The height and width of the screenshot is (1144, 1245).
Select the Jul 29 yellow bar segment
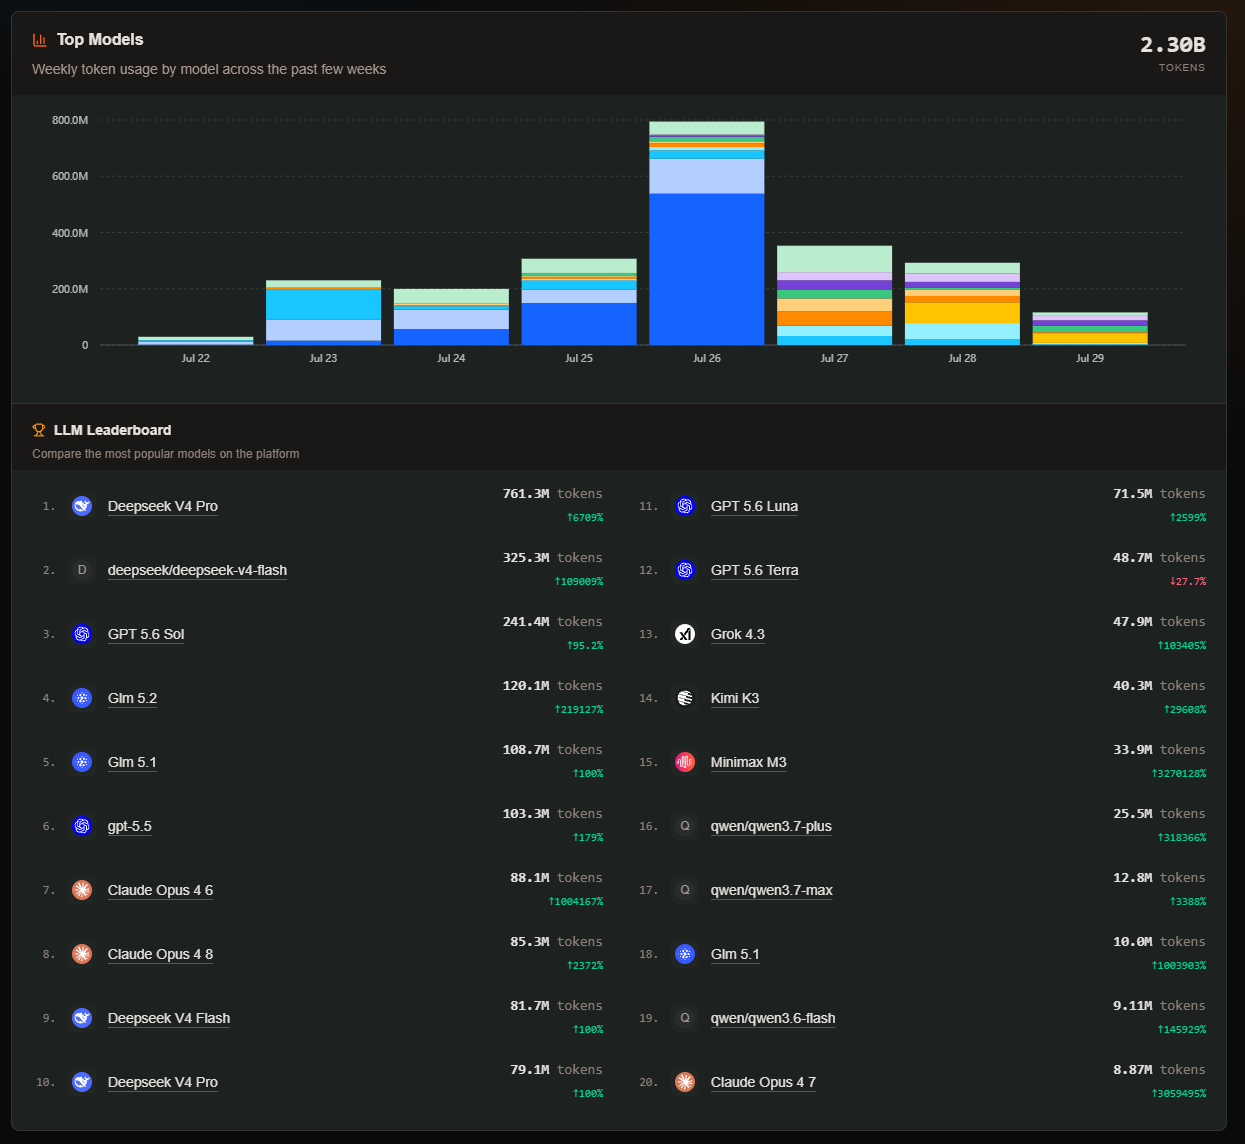(x=1090, y=338)
